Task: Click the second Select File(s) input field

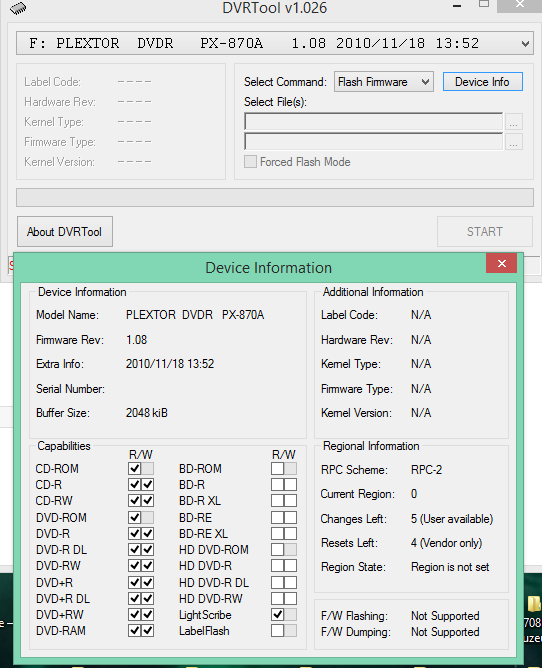Action: coord(373,141)
